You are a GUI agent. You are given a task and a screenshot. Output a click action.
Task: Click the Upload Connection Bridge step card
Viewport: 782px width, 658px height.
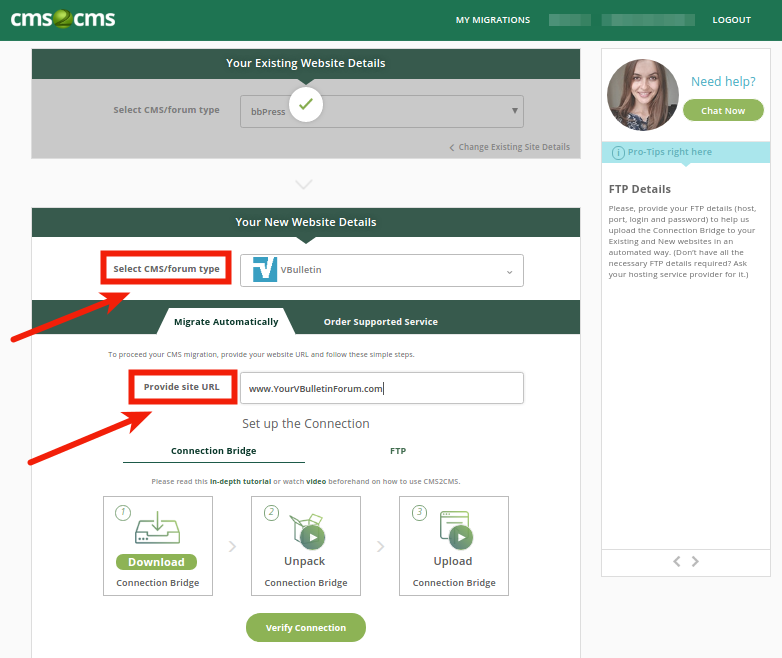pyautogui.click(x=454, y=546)
